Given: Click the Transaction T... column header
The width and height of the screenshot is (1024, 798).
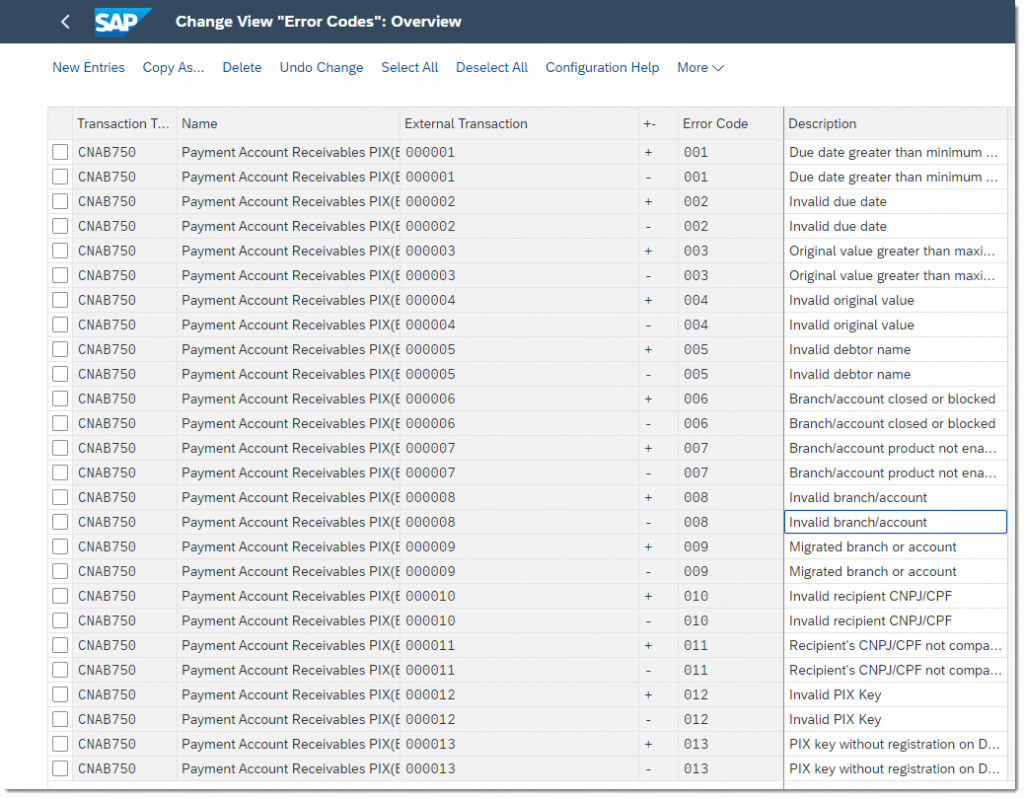Looking at the screenshot, I should coord(124,123).
